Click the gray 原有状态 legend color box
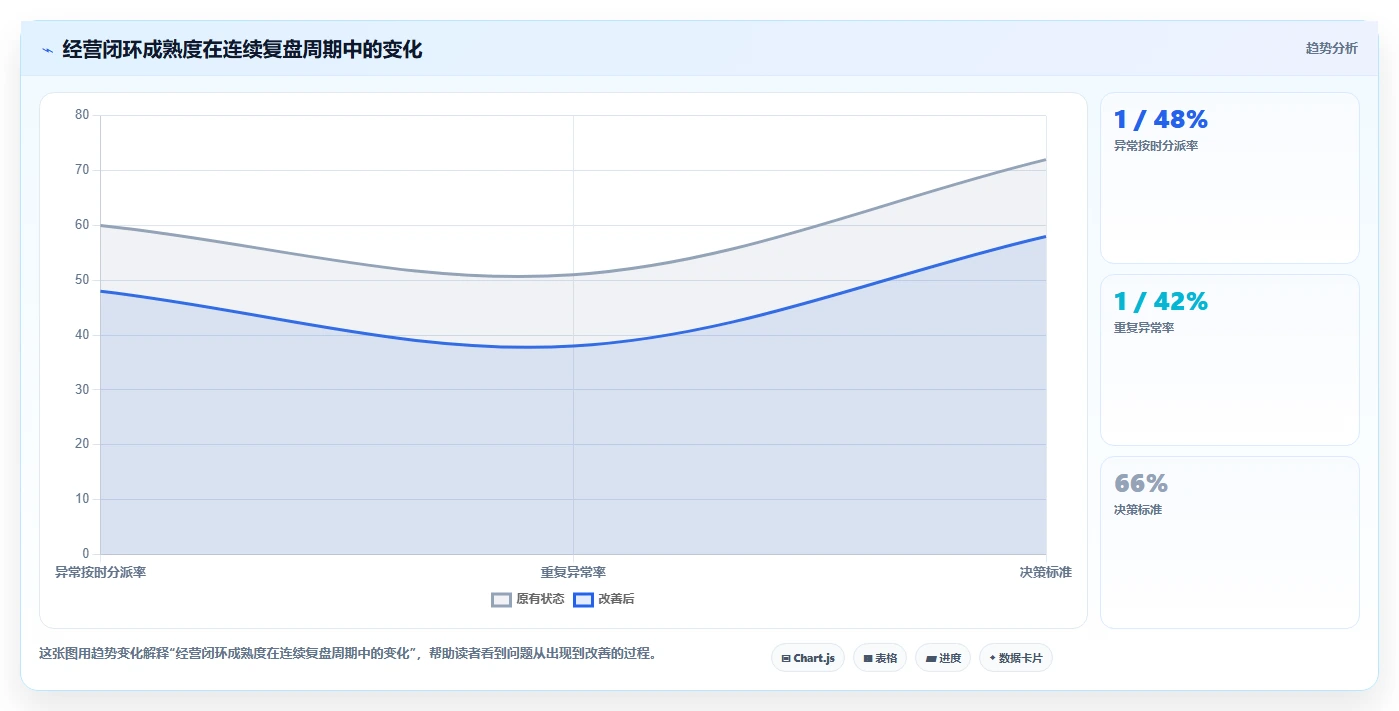The width and height of the screenshot is (1399, 711). 502,600
